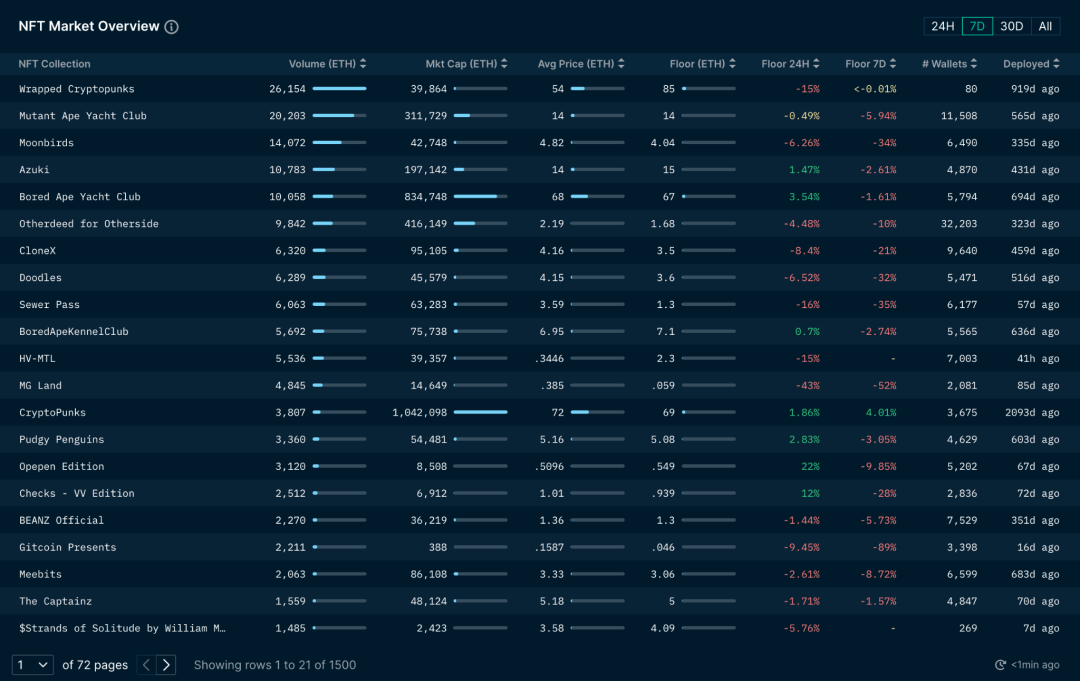Click the Wrapped Cryptopunks volume bar
This screenshot has height=681, width=1080.
[x=340, y=89]
